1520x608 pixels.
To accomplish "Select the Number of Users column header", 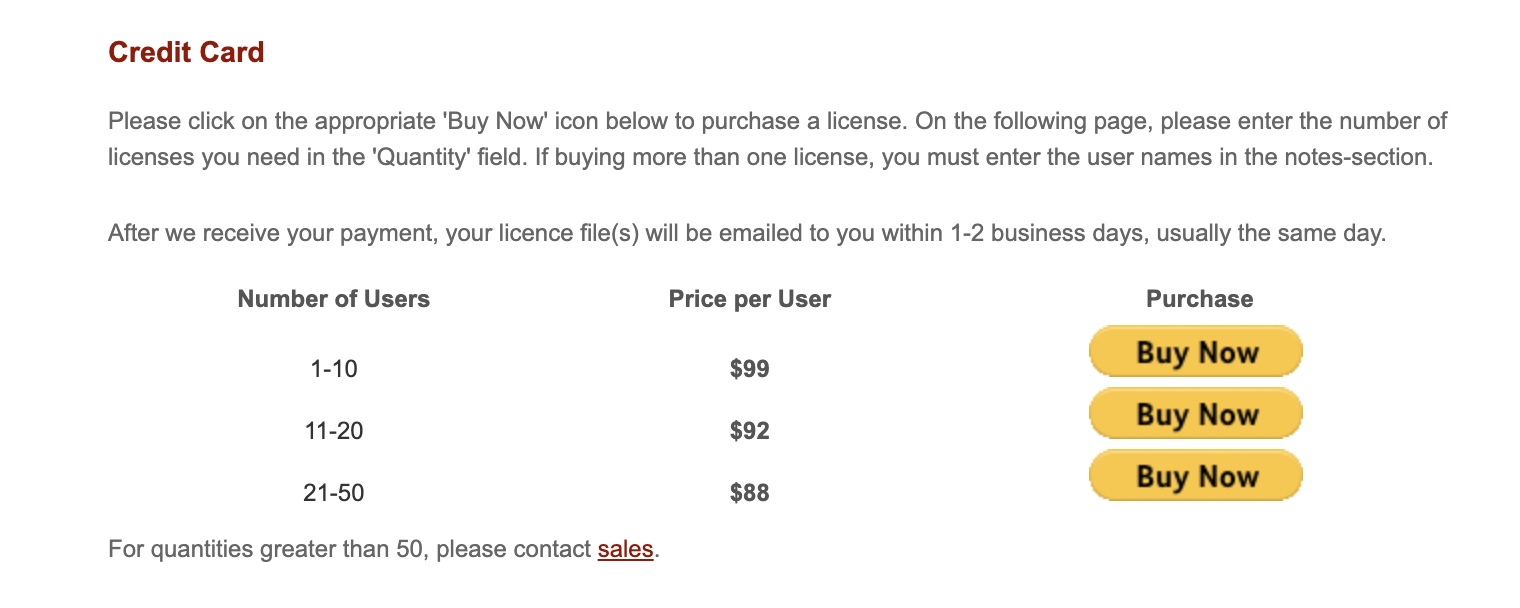I will [x=334, y=299].
